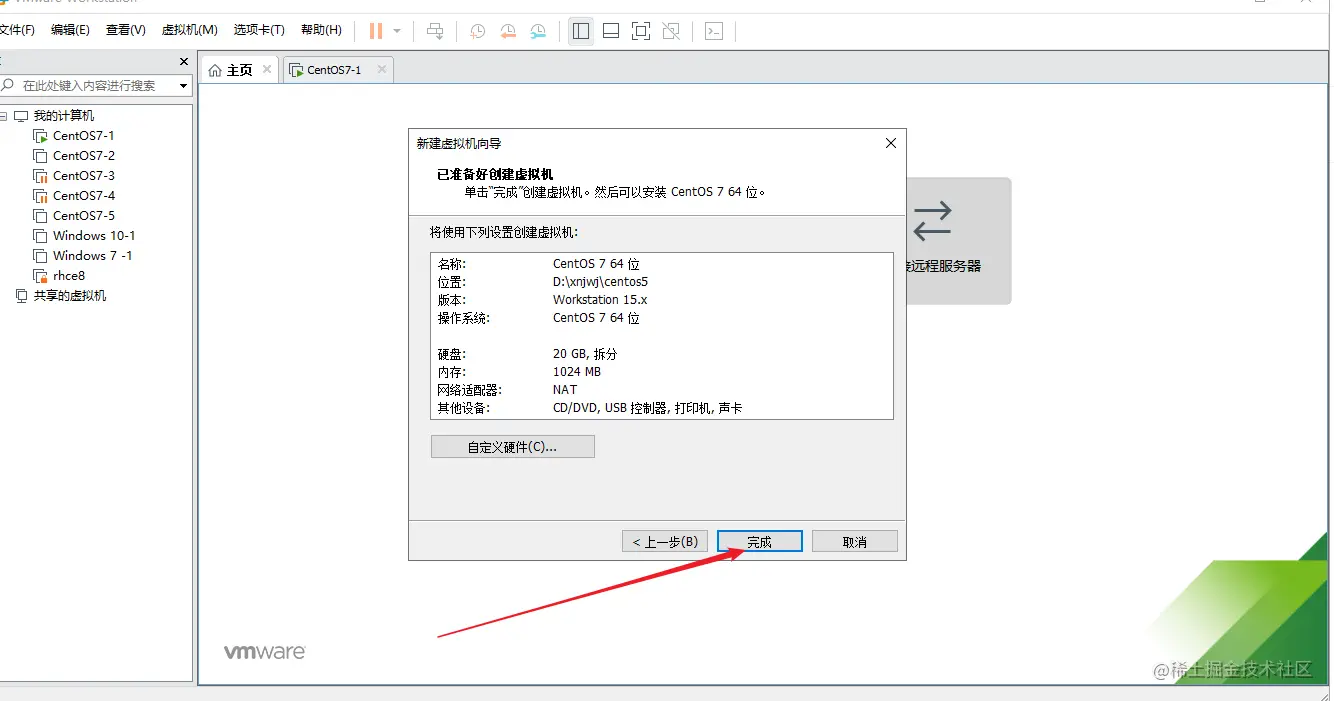Click the orange pause/suspend VM icon
Image resolution: width=1334 pixels, height=701 pixels.
click(x=376, y=31)
